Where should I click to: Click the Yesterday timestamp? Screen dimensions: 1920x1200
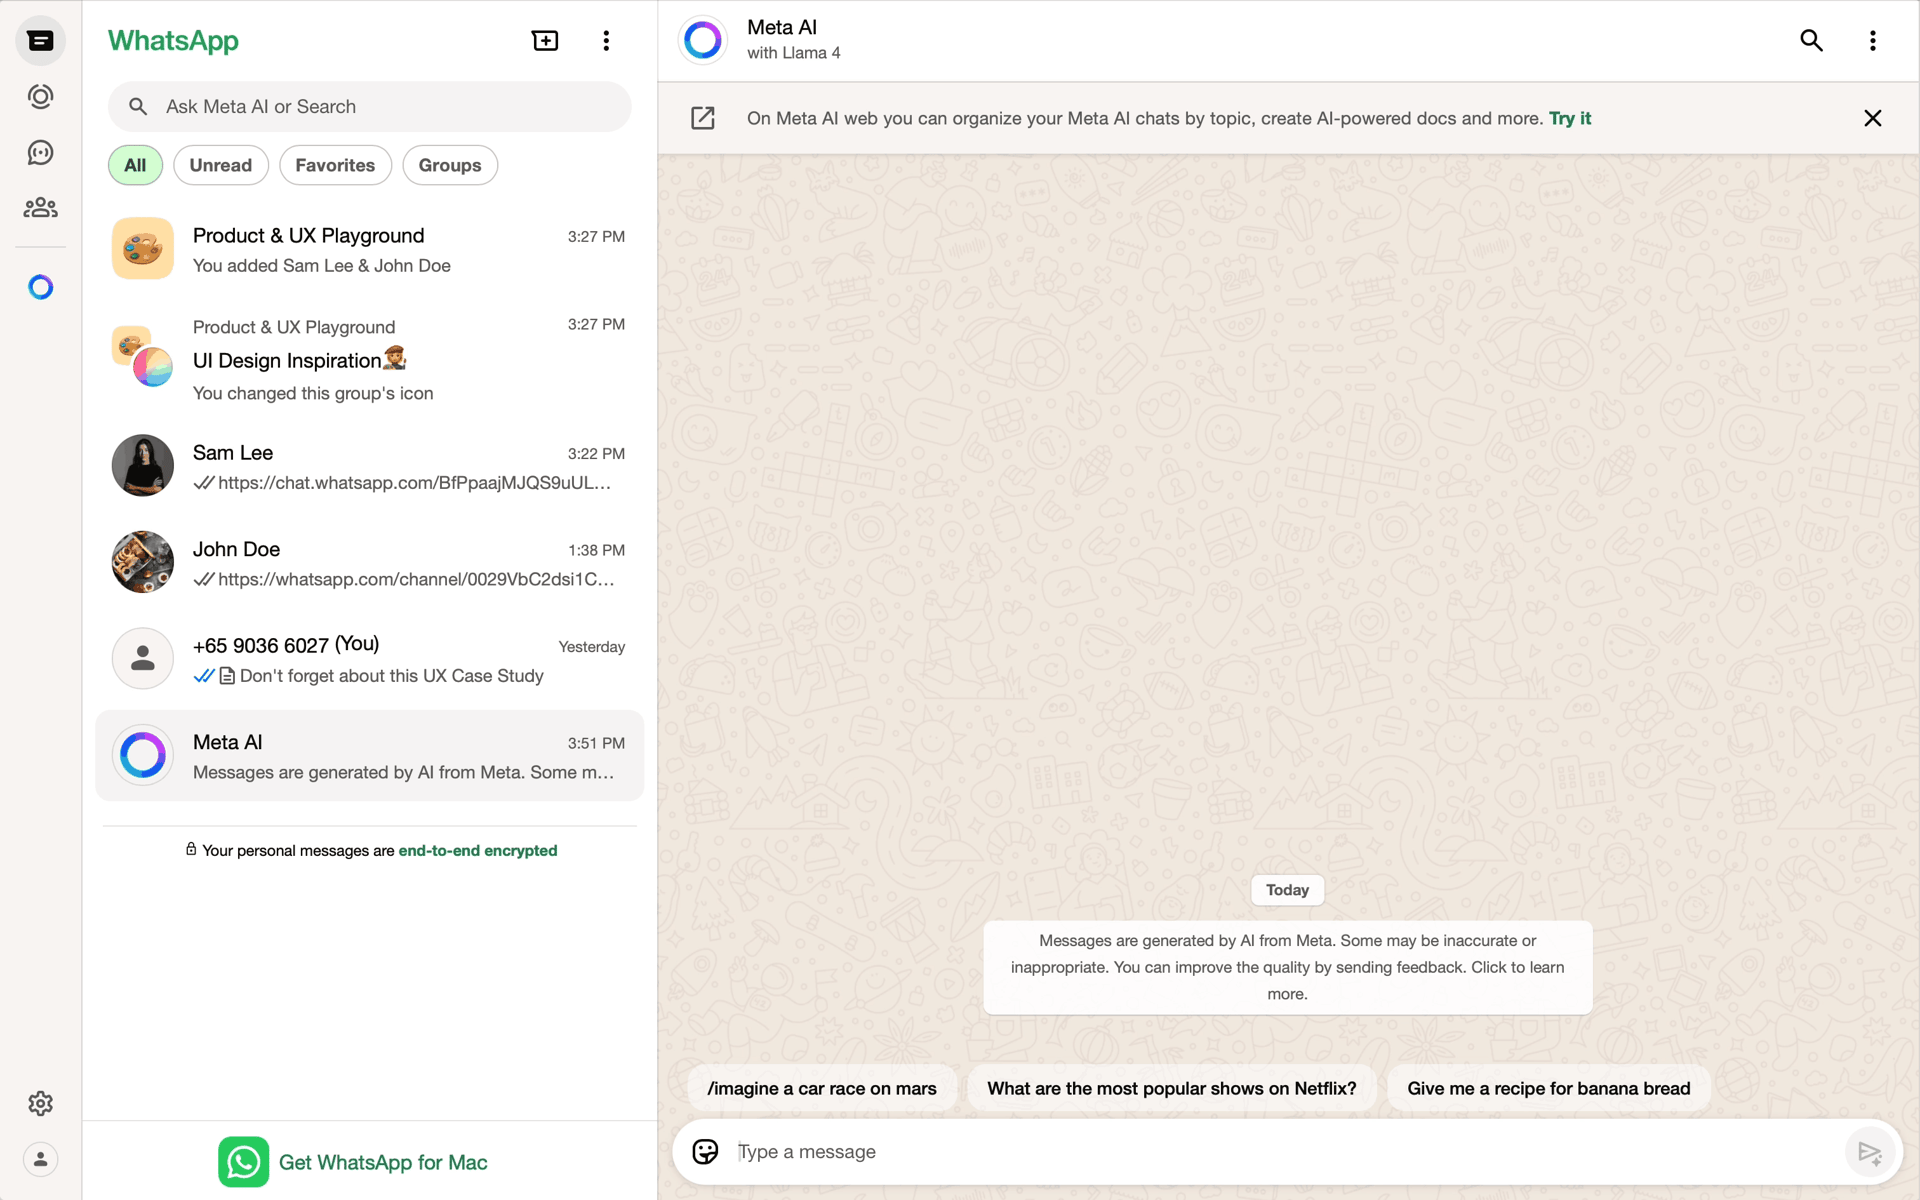point(592,647)
